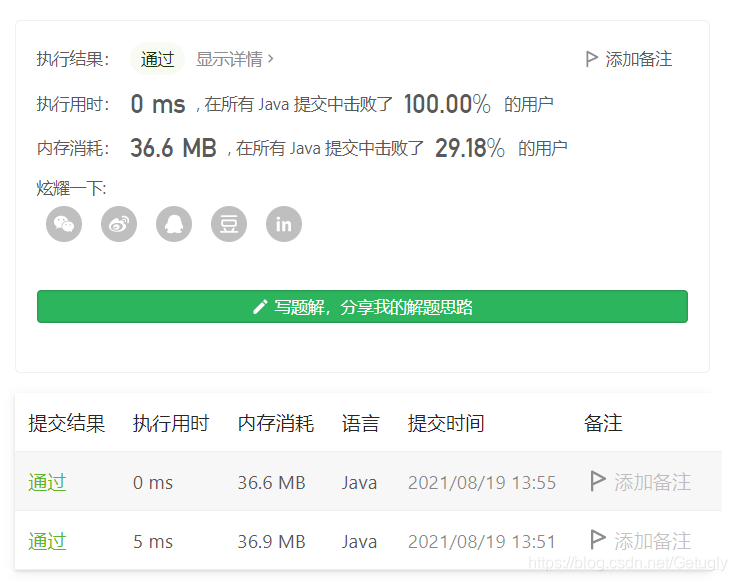Click the 0 ms cell in table

click(153, 483)
